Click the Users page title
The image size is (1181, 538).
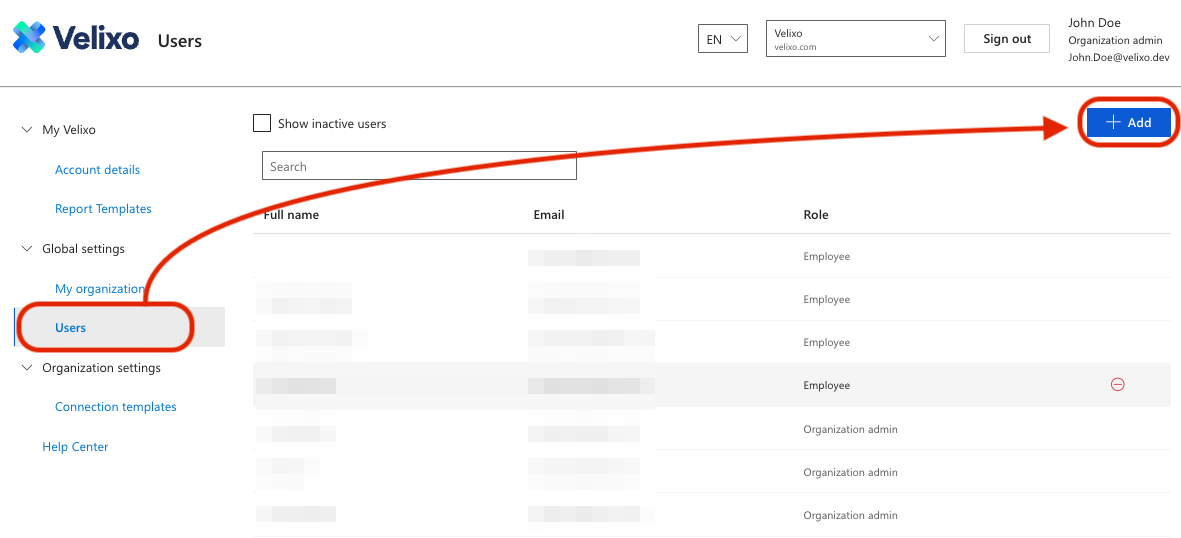180,41
